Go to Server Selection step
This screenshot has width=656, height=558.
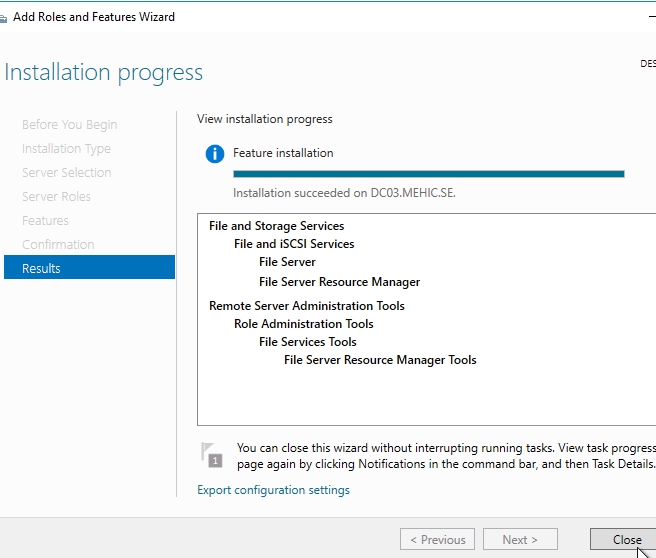pos(66,173)
